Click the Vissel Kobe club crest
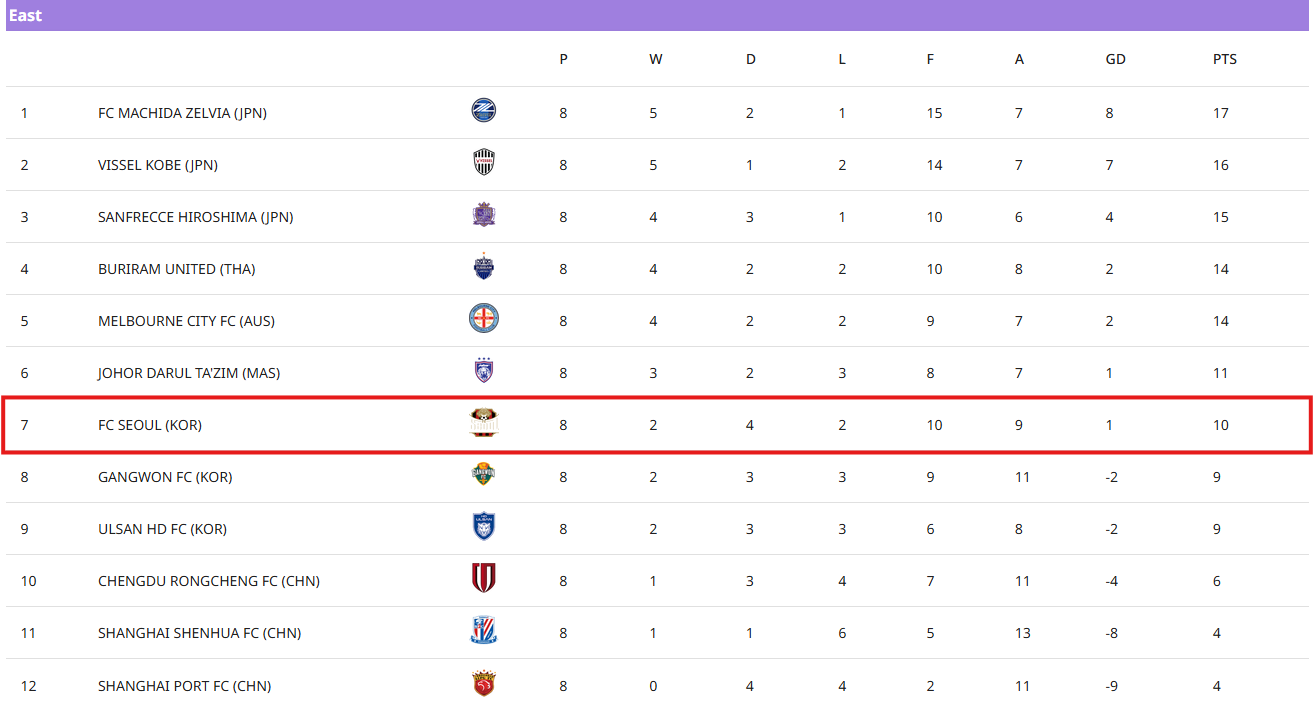The image size is (1313, 711). click(x=483, y=163)
